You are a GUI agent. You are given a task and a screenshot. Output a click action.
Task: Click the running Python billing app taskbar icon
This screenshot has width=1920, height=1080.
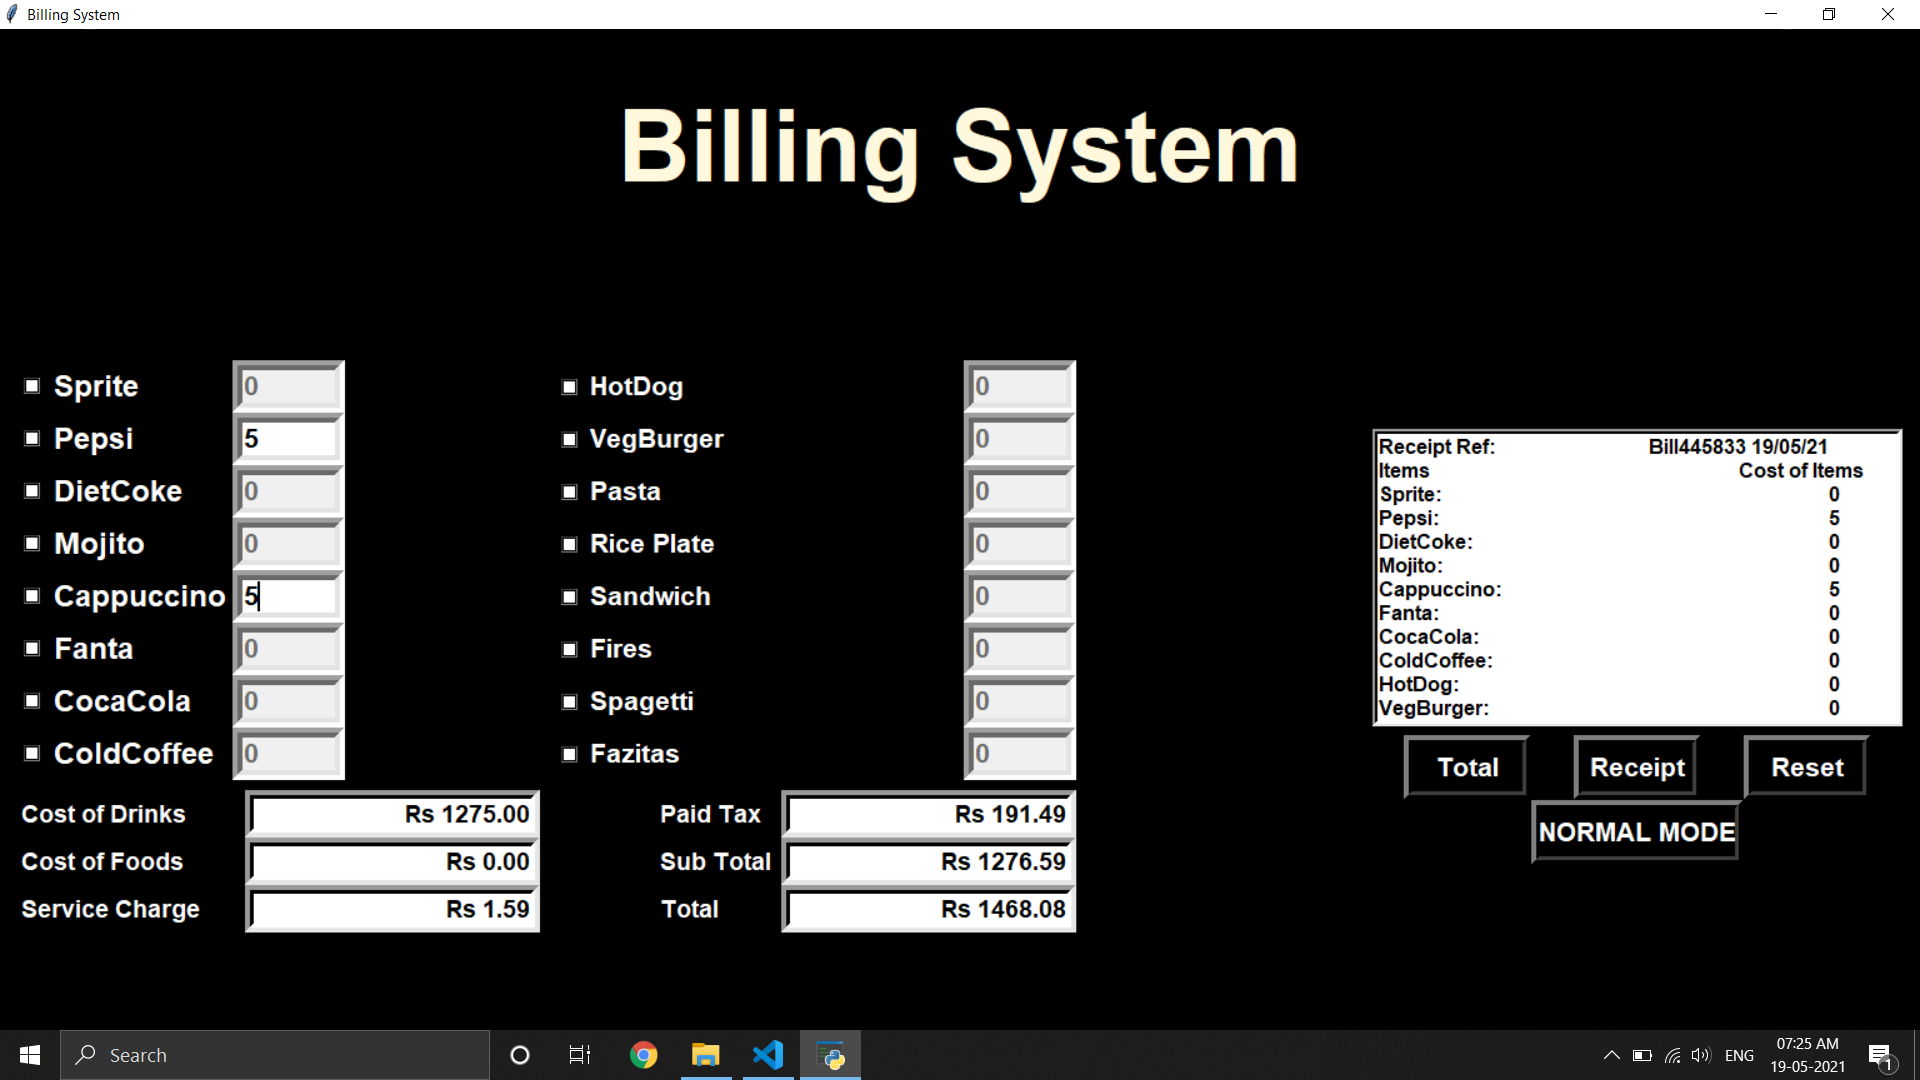point(830,1054)
